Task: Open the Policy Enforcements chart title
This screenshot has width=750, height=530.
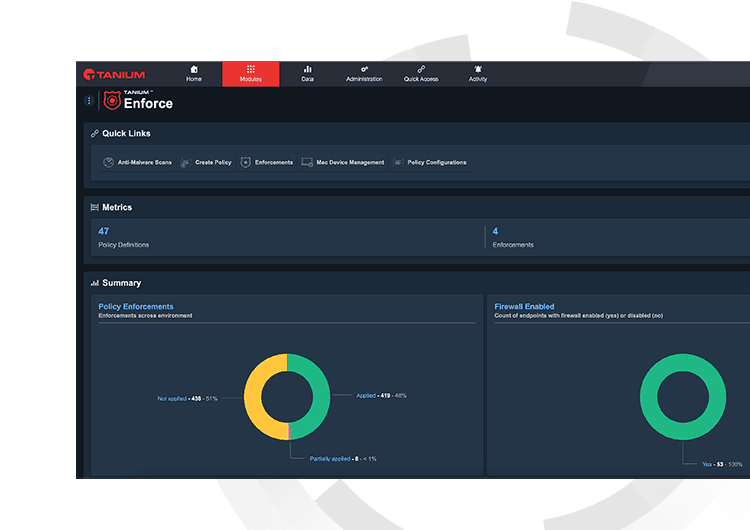Action: coord(136,307)
